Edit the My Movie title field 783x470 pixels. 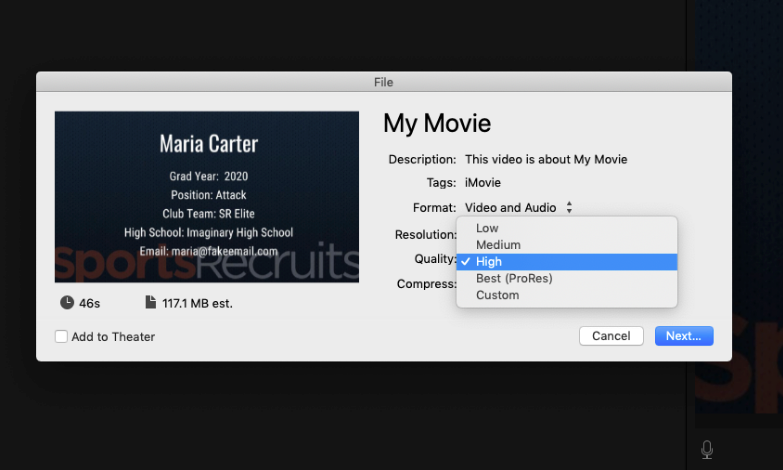[x=437, y=123]
